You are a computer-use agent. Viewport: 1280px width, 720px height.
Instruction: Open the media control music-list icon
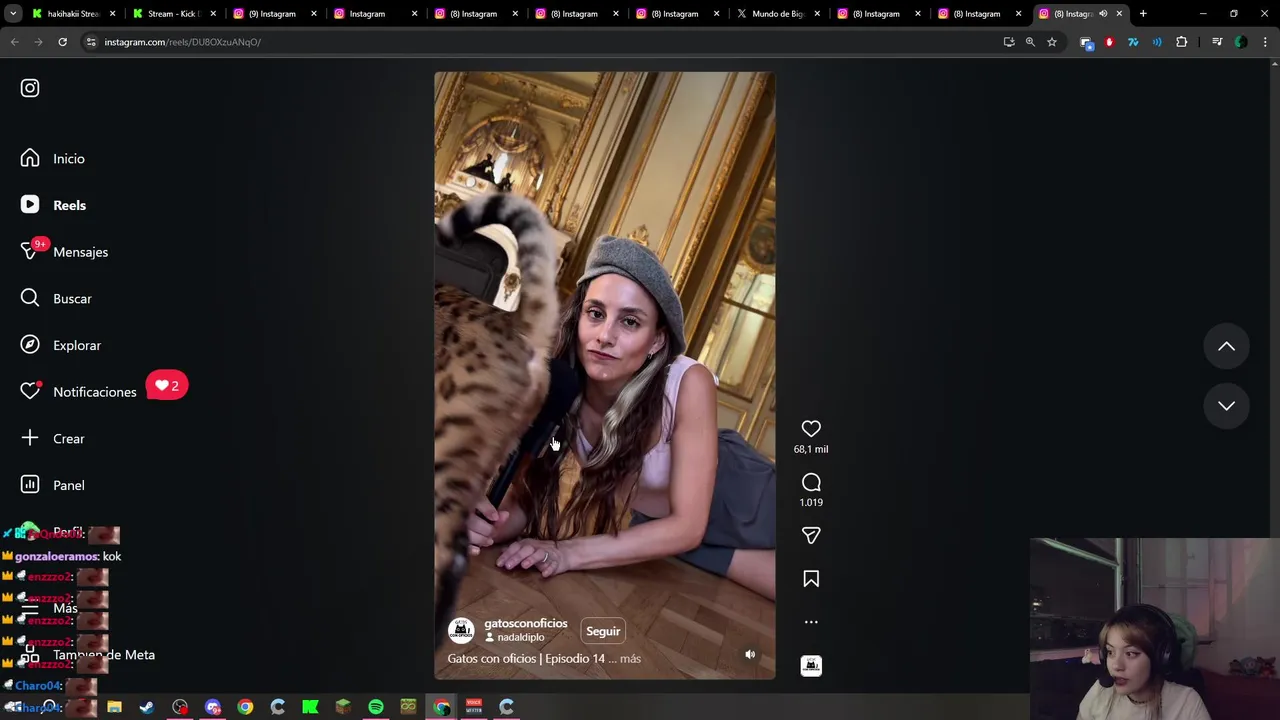tap(1217, 42)
